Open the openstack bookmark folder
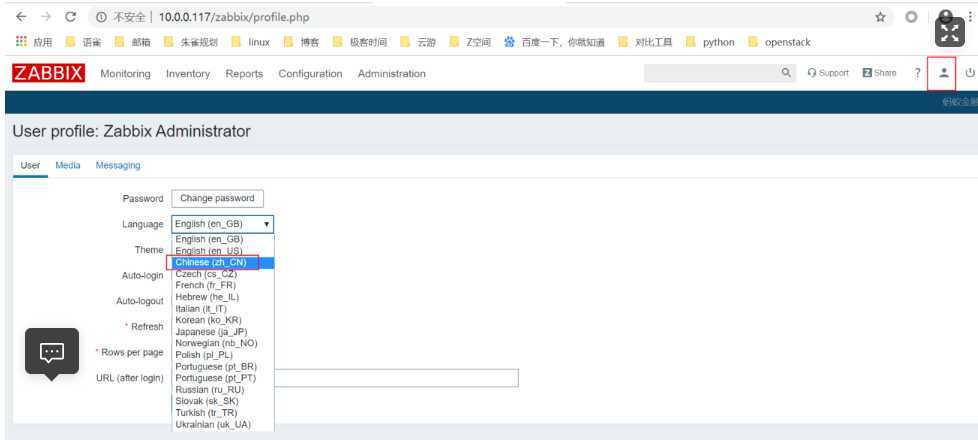 780,42
